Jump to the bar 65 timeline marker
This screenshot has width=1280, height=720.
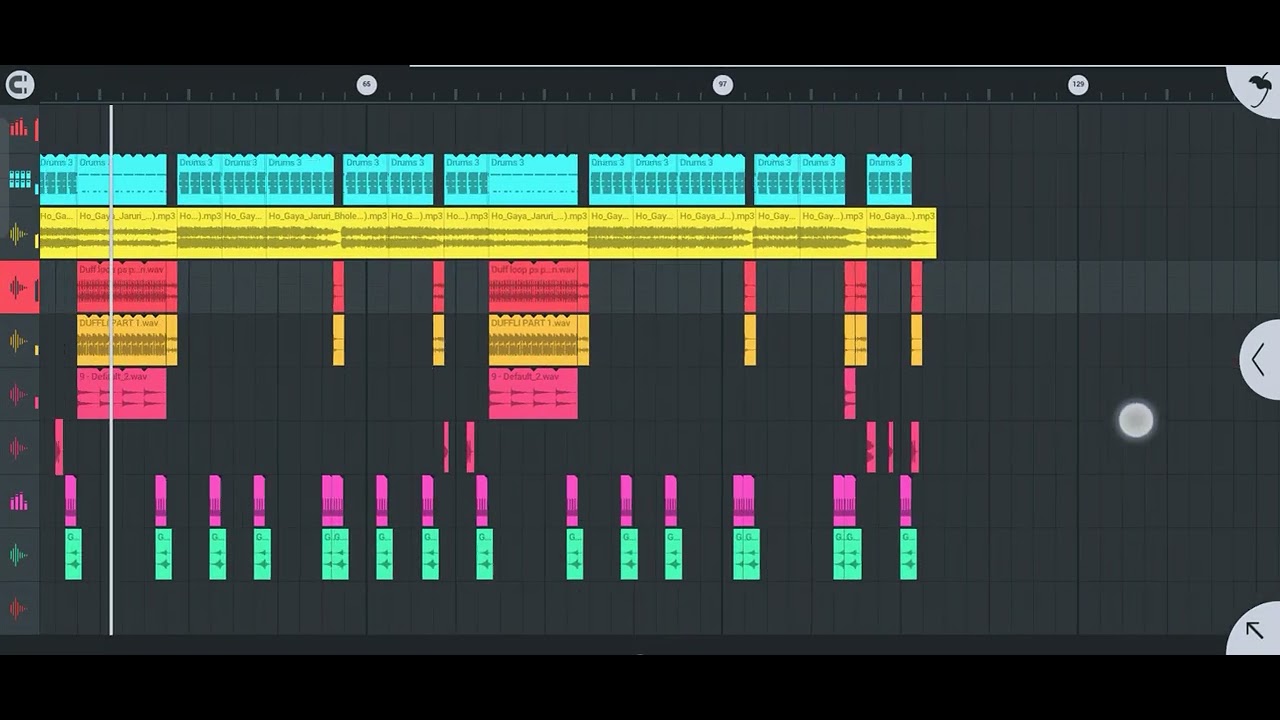coord(366,85)
